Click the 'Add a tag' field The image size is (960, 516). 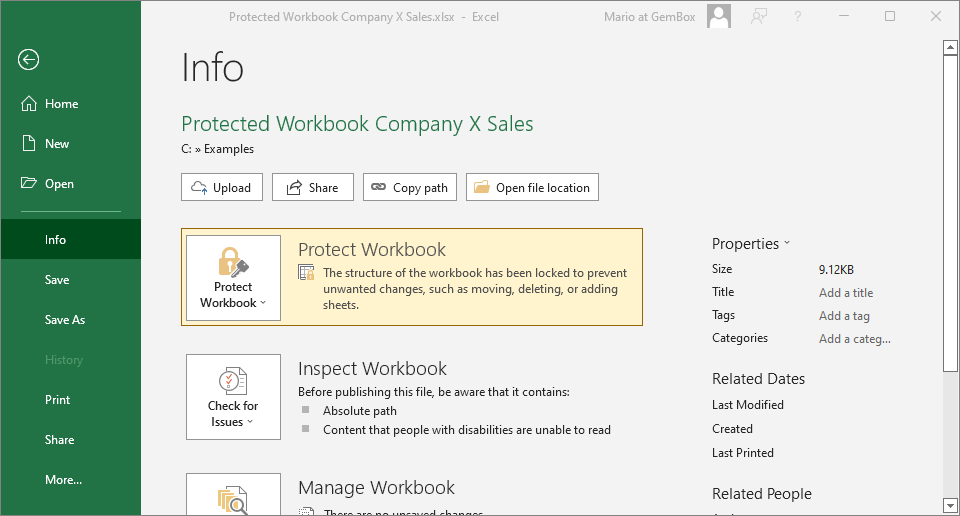pyautogui.click(x=844, y=316)
